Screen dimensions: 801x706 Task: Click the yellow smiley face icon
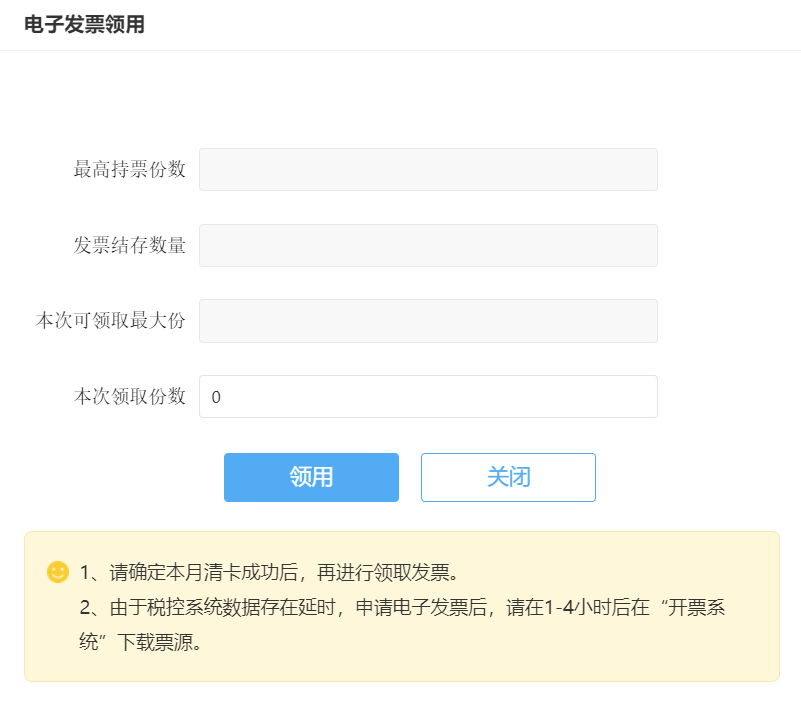click(58, 572)
